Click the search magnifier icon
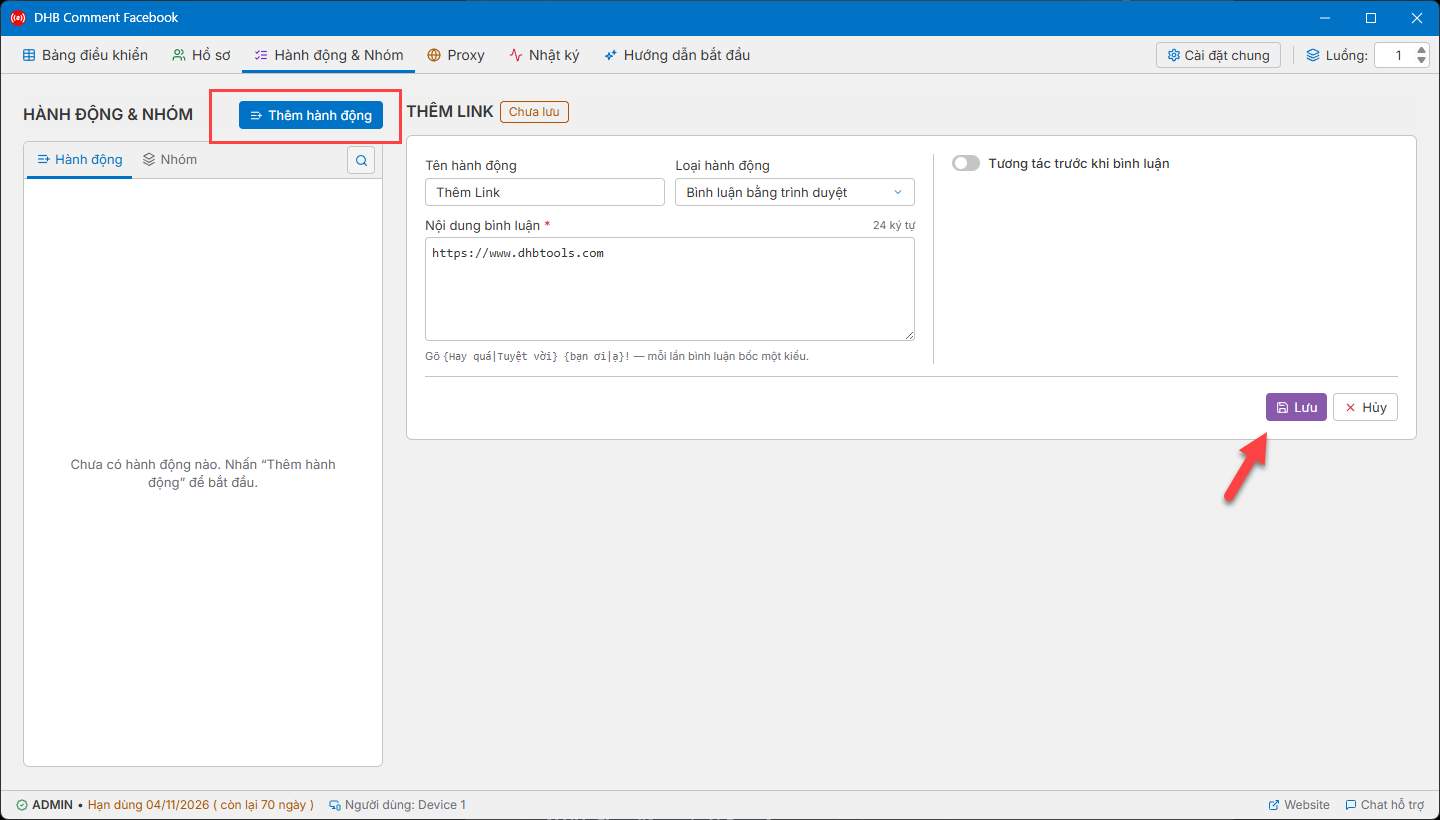 click(362, 160)
